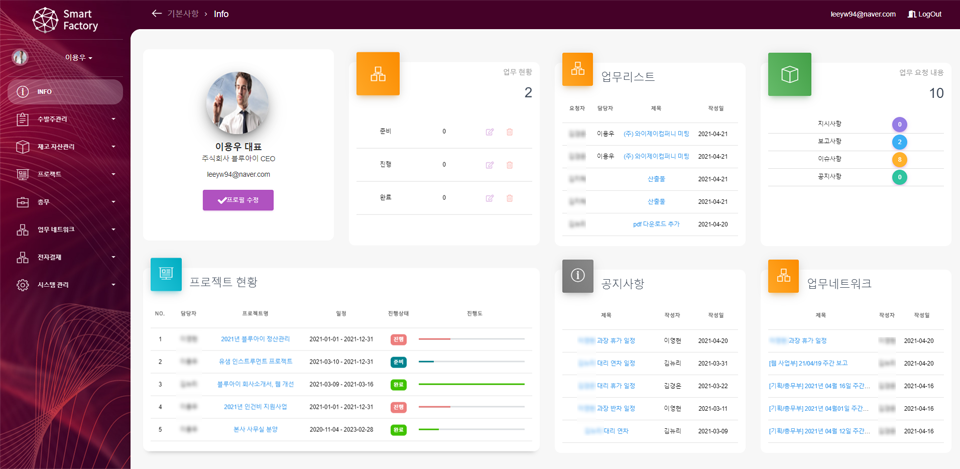Click the progress bar of project number 3
The image size is (960, 469).
point(471,384)
